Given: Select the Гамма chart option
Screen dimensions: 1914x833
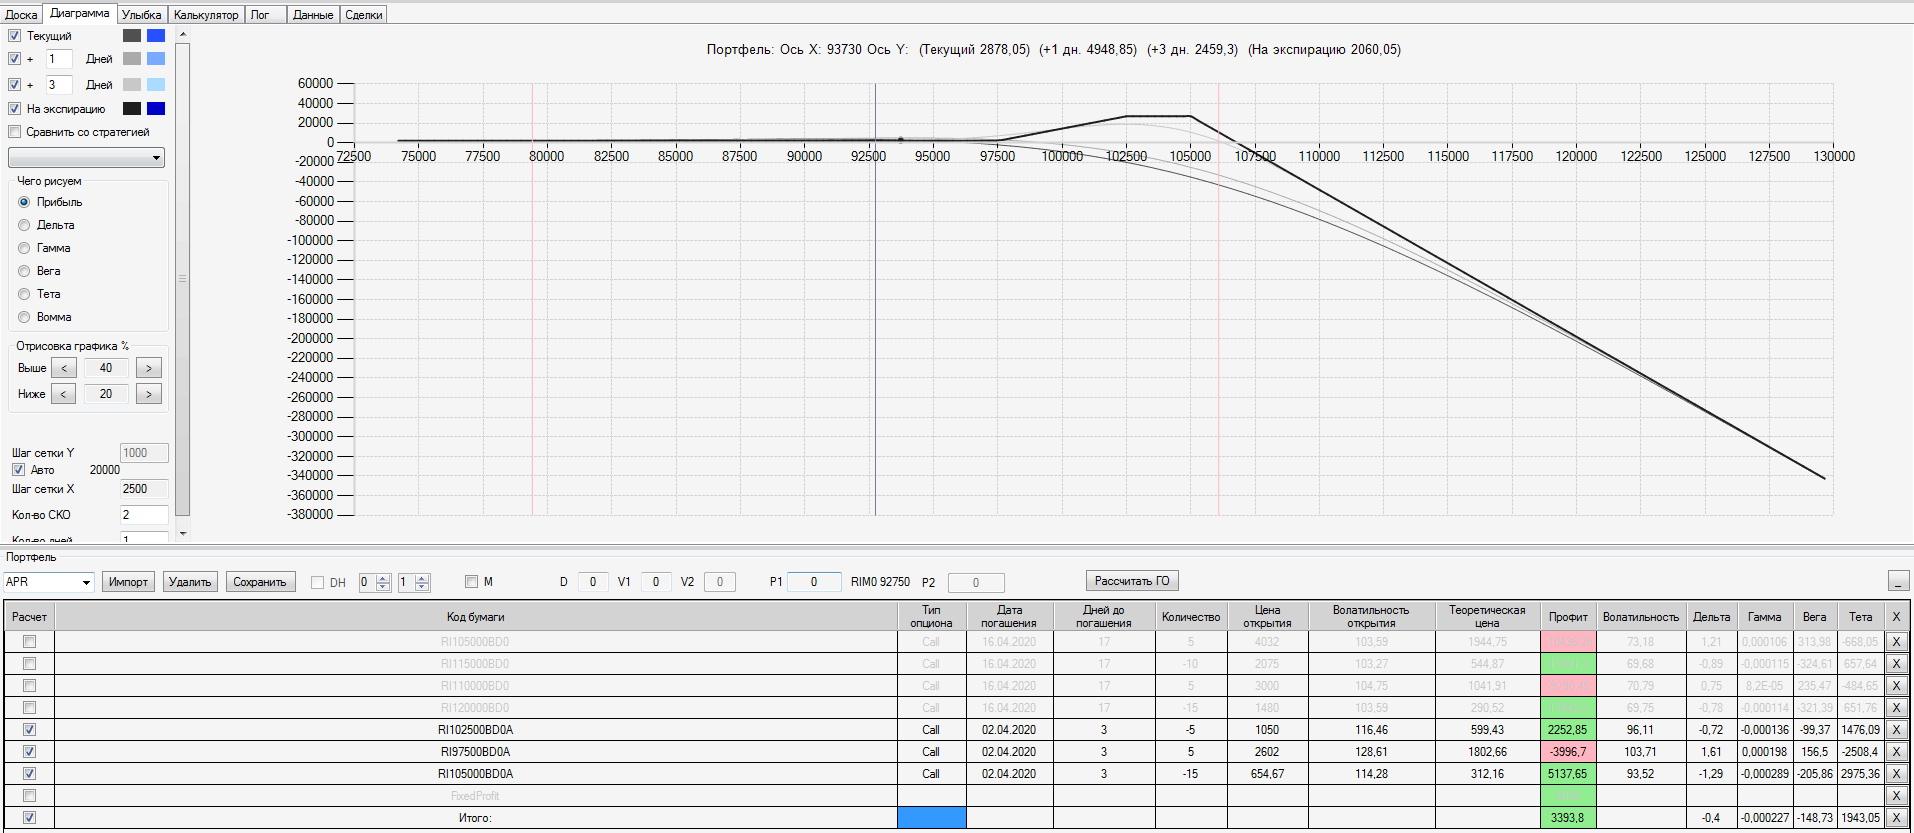Looking at the screenshot, I should coord(24,248).
